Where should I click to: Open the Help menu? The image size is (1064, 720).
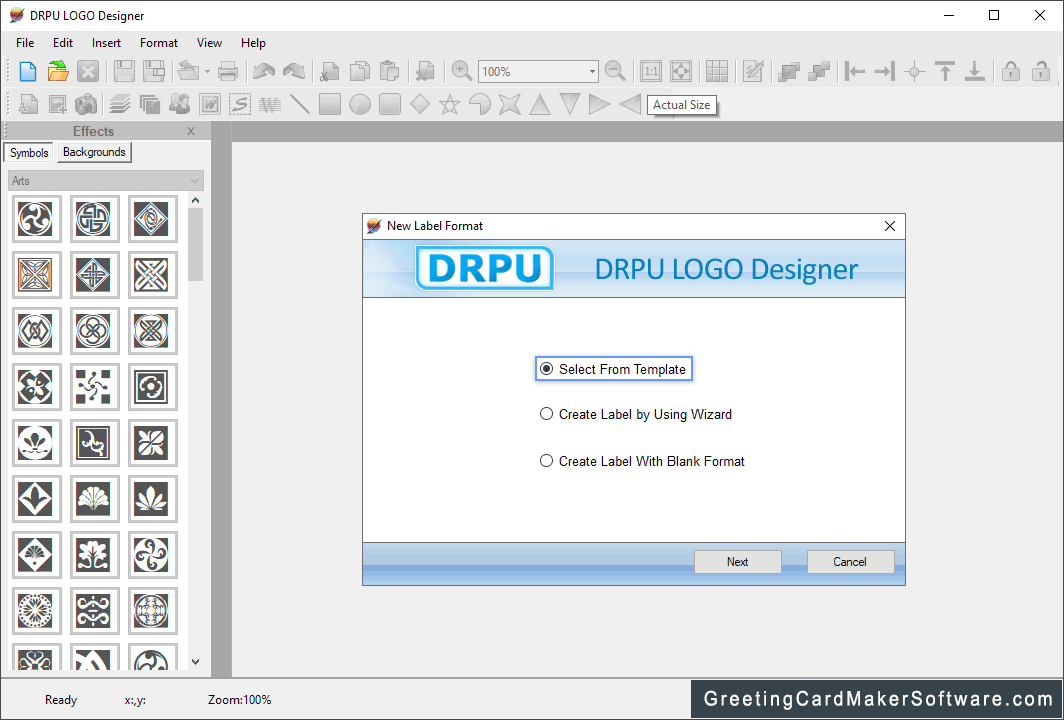(x=253, y=43)
